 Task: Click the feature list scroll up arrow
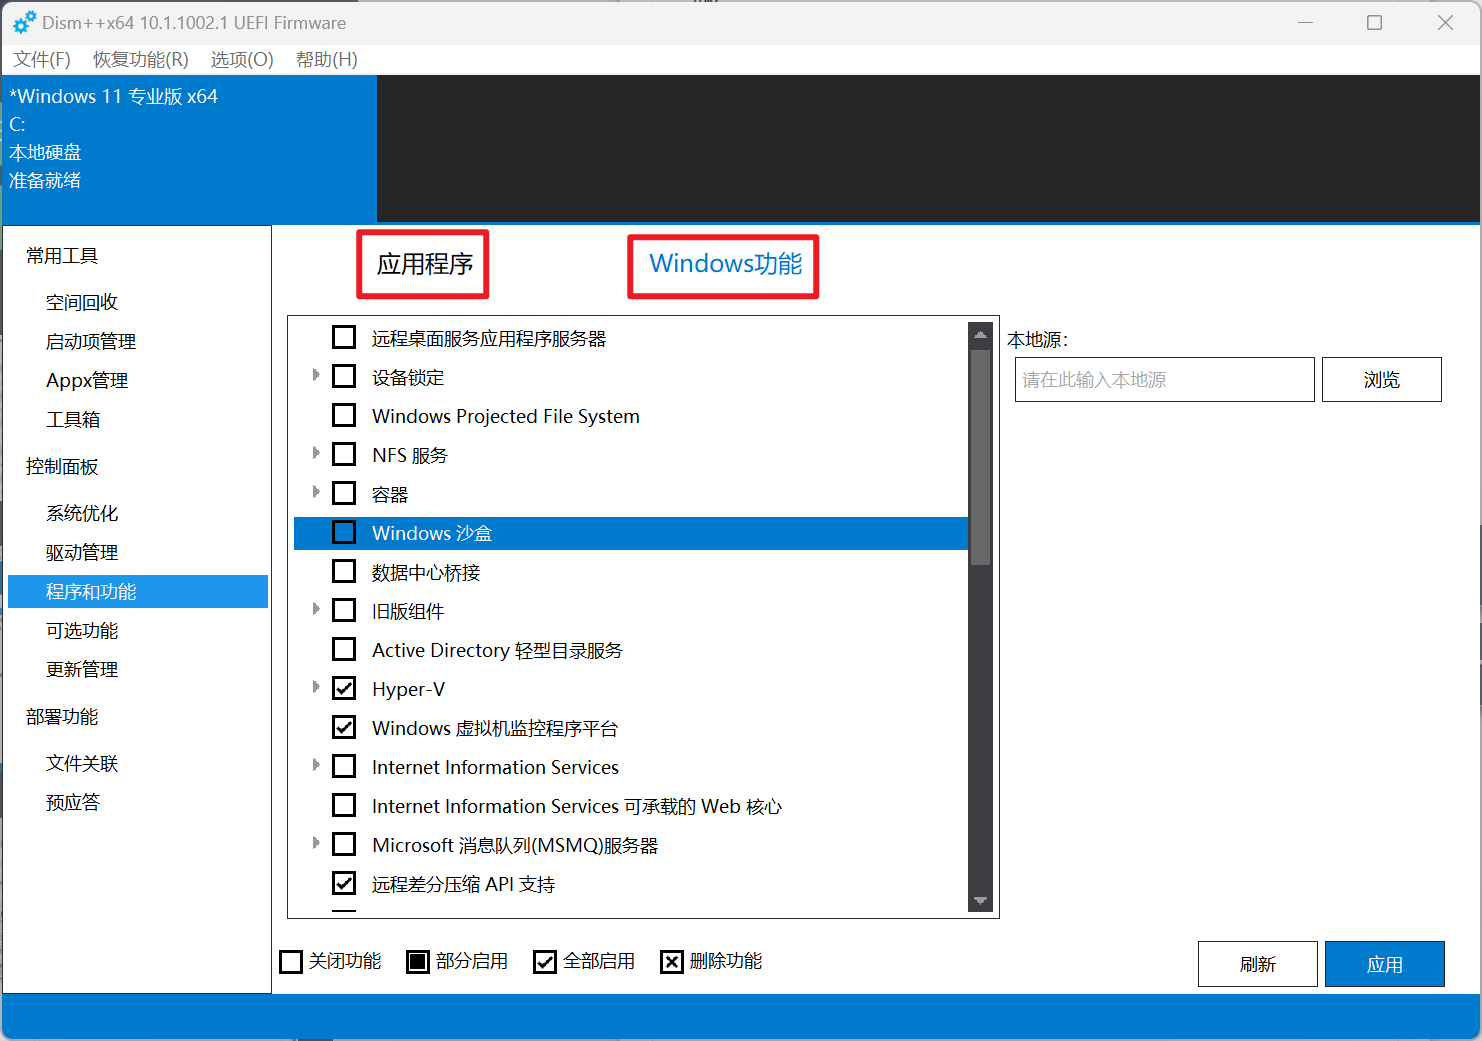click(980, 335)
